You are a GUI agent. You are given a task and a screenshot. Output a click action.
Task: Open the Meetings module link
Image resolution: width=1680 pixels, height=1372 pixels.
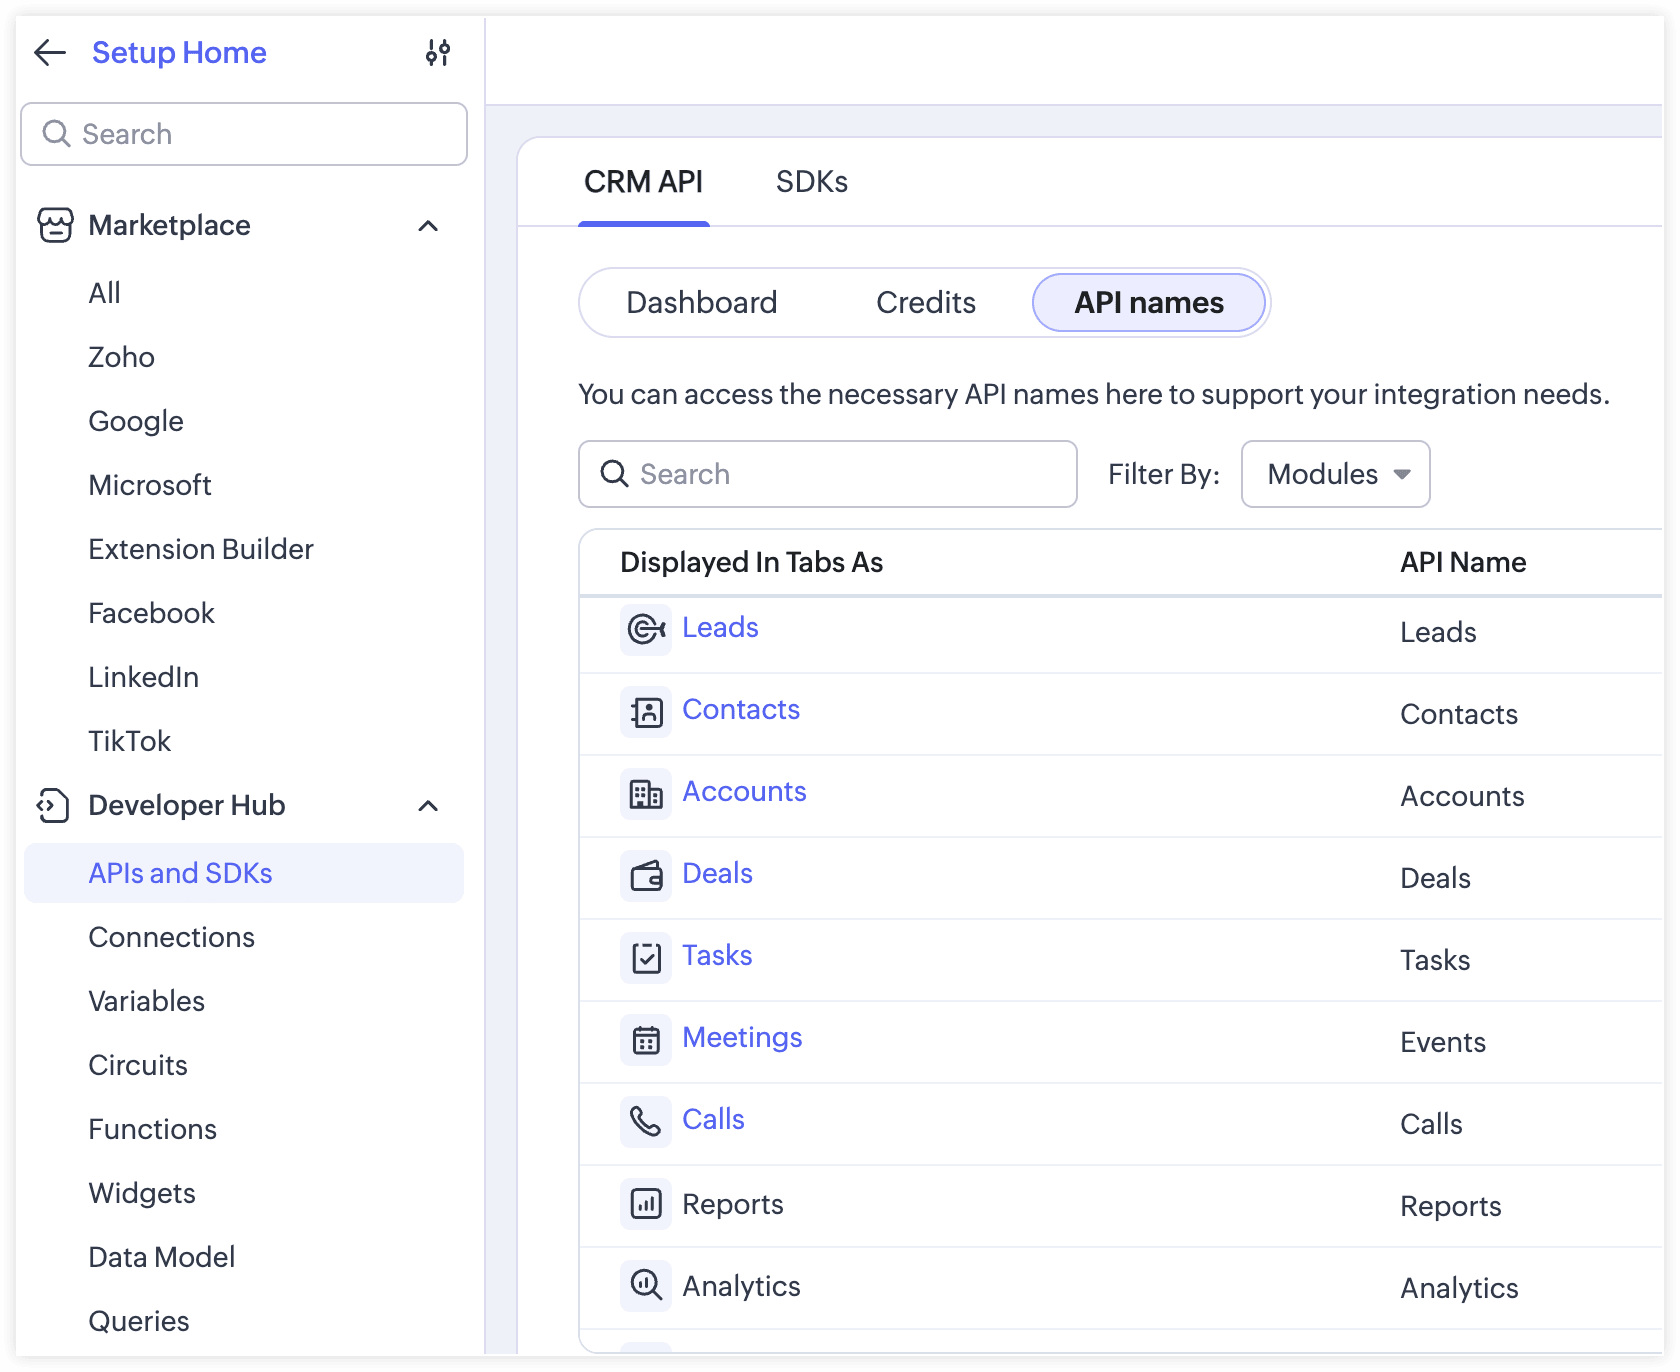[x=742, y=1038]
